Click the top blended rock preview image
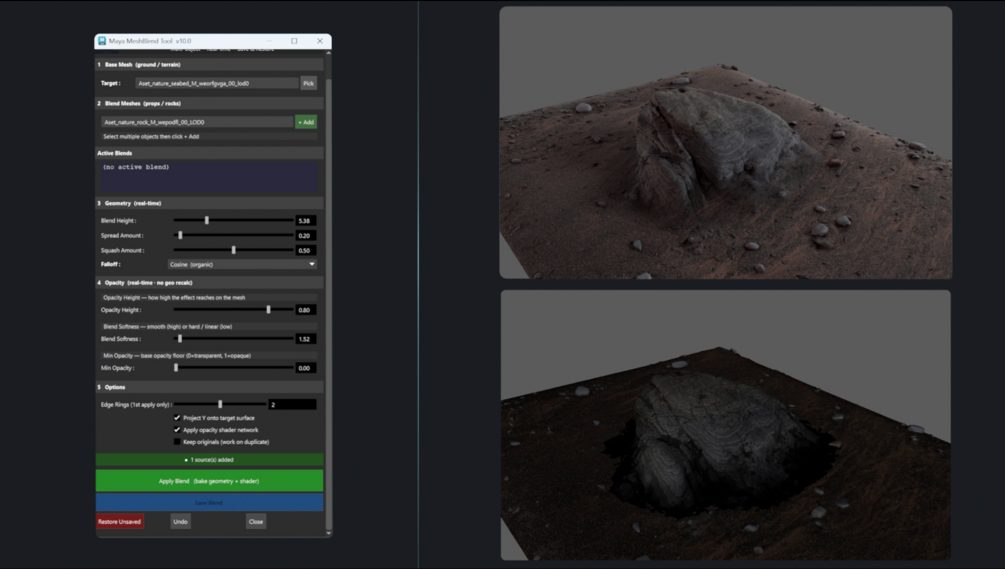Screen dimensions: 1005x569 tap(726, 142)
